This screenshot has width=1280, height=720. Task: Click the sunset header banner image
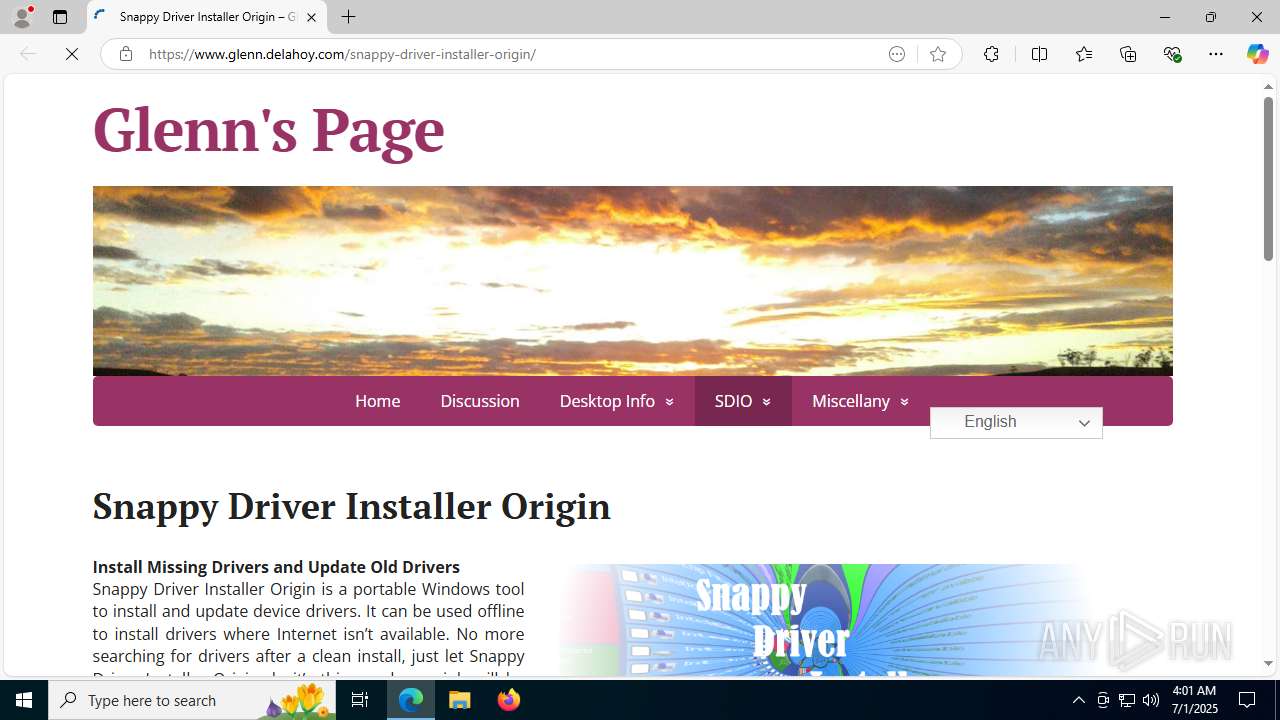click(x=632, y=281)
